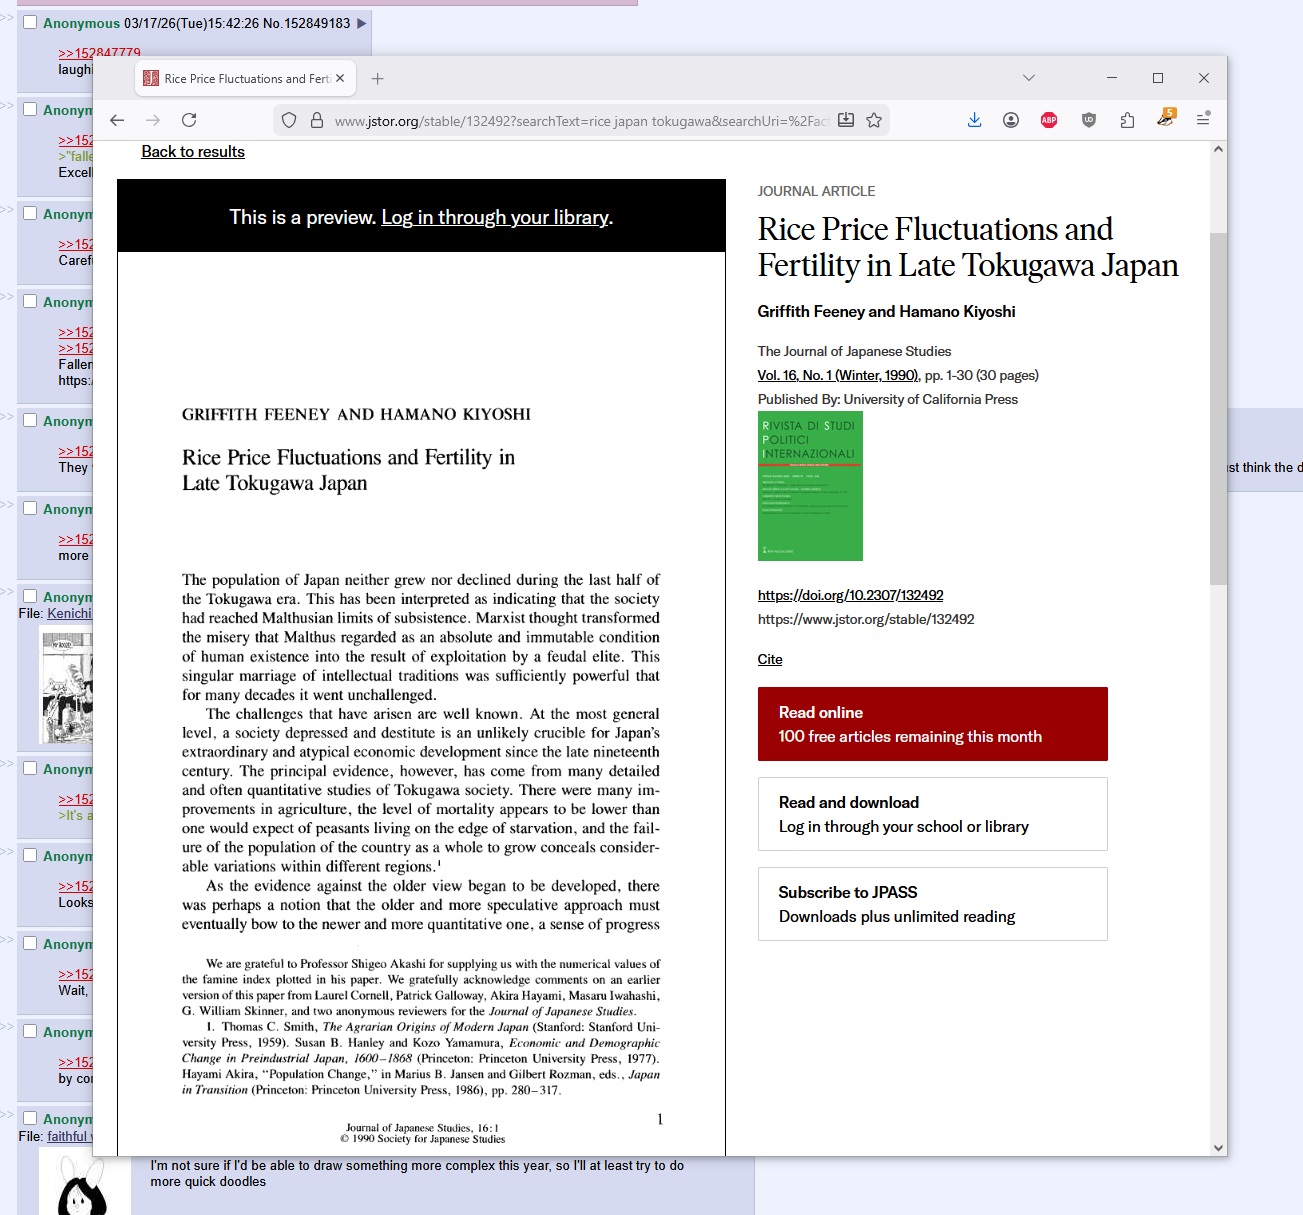Tick the checkbox of the post starting "Caref"
The height and width of the screenshot is (1215, 1303).
[30, 213]
